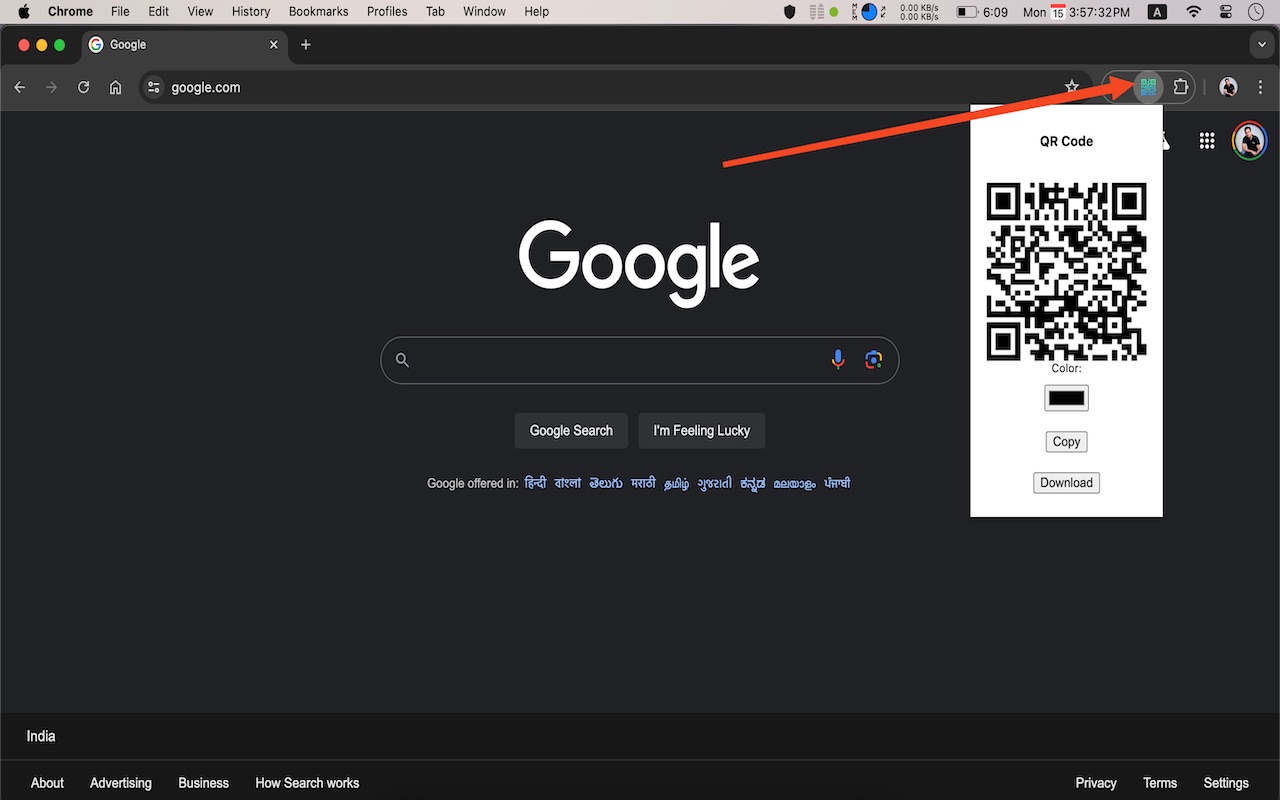Open the Privacy footer link
This screenshot has height=800, width=1280.
point(1096,783)
